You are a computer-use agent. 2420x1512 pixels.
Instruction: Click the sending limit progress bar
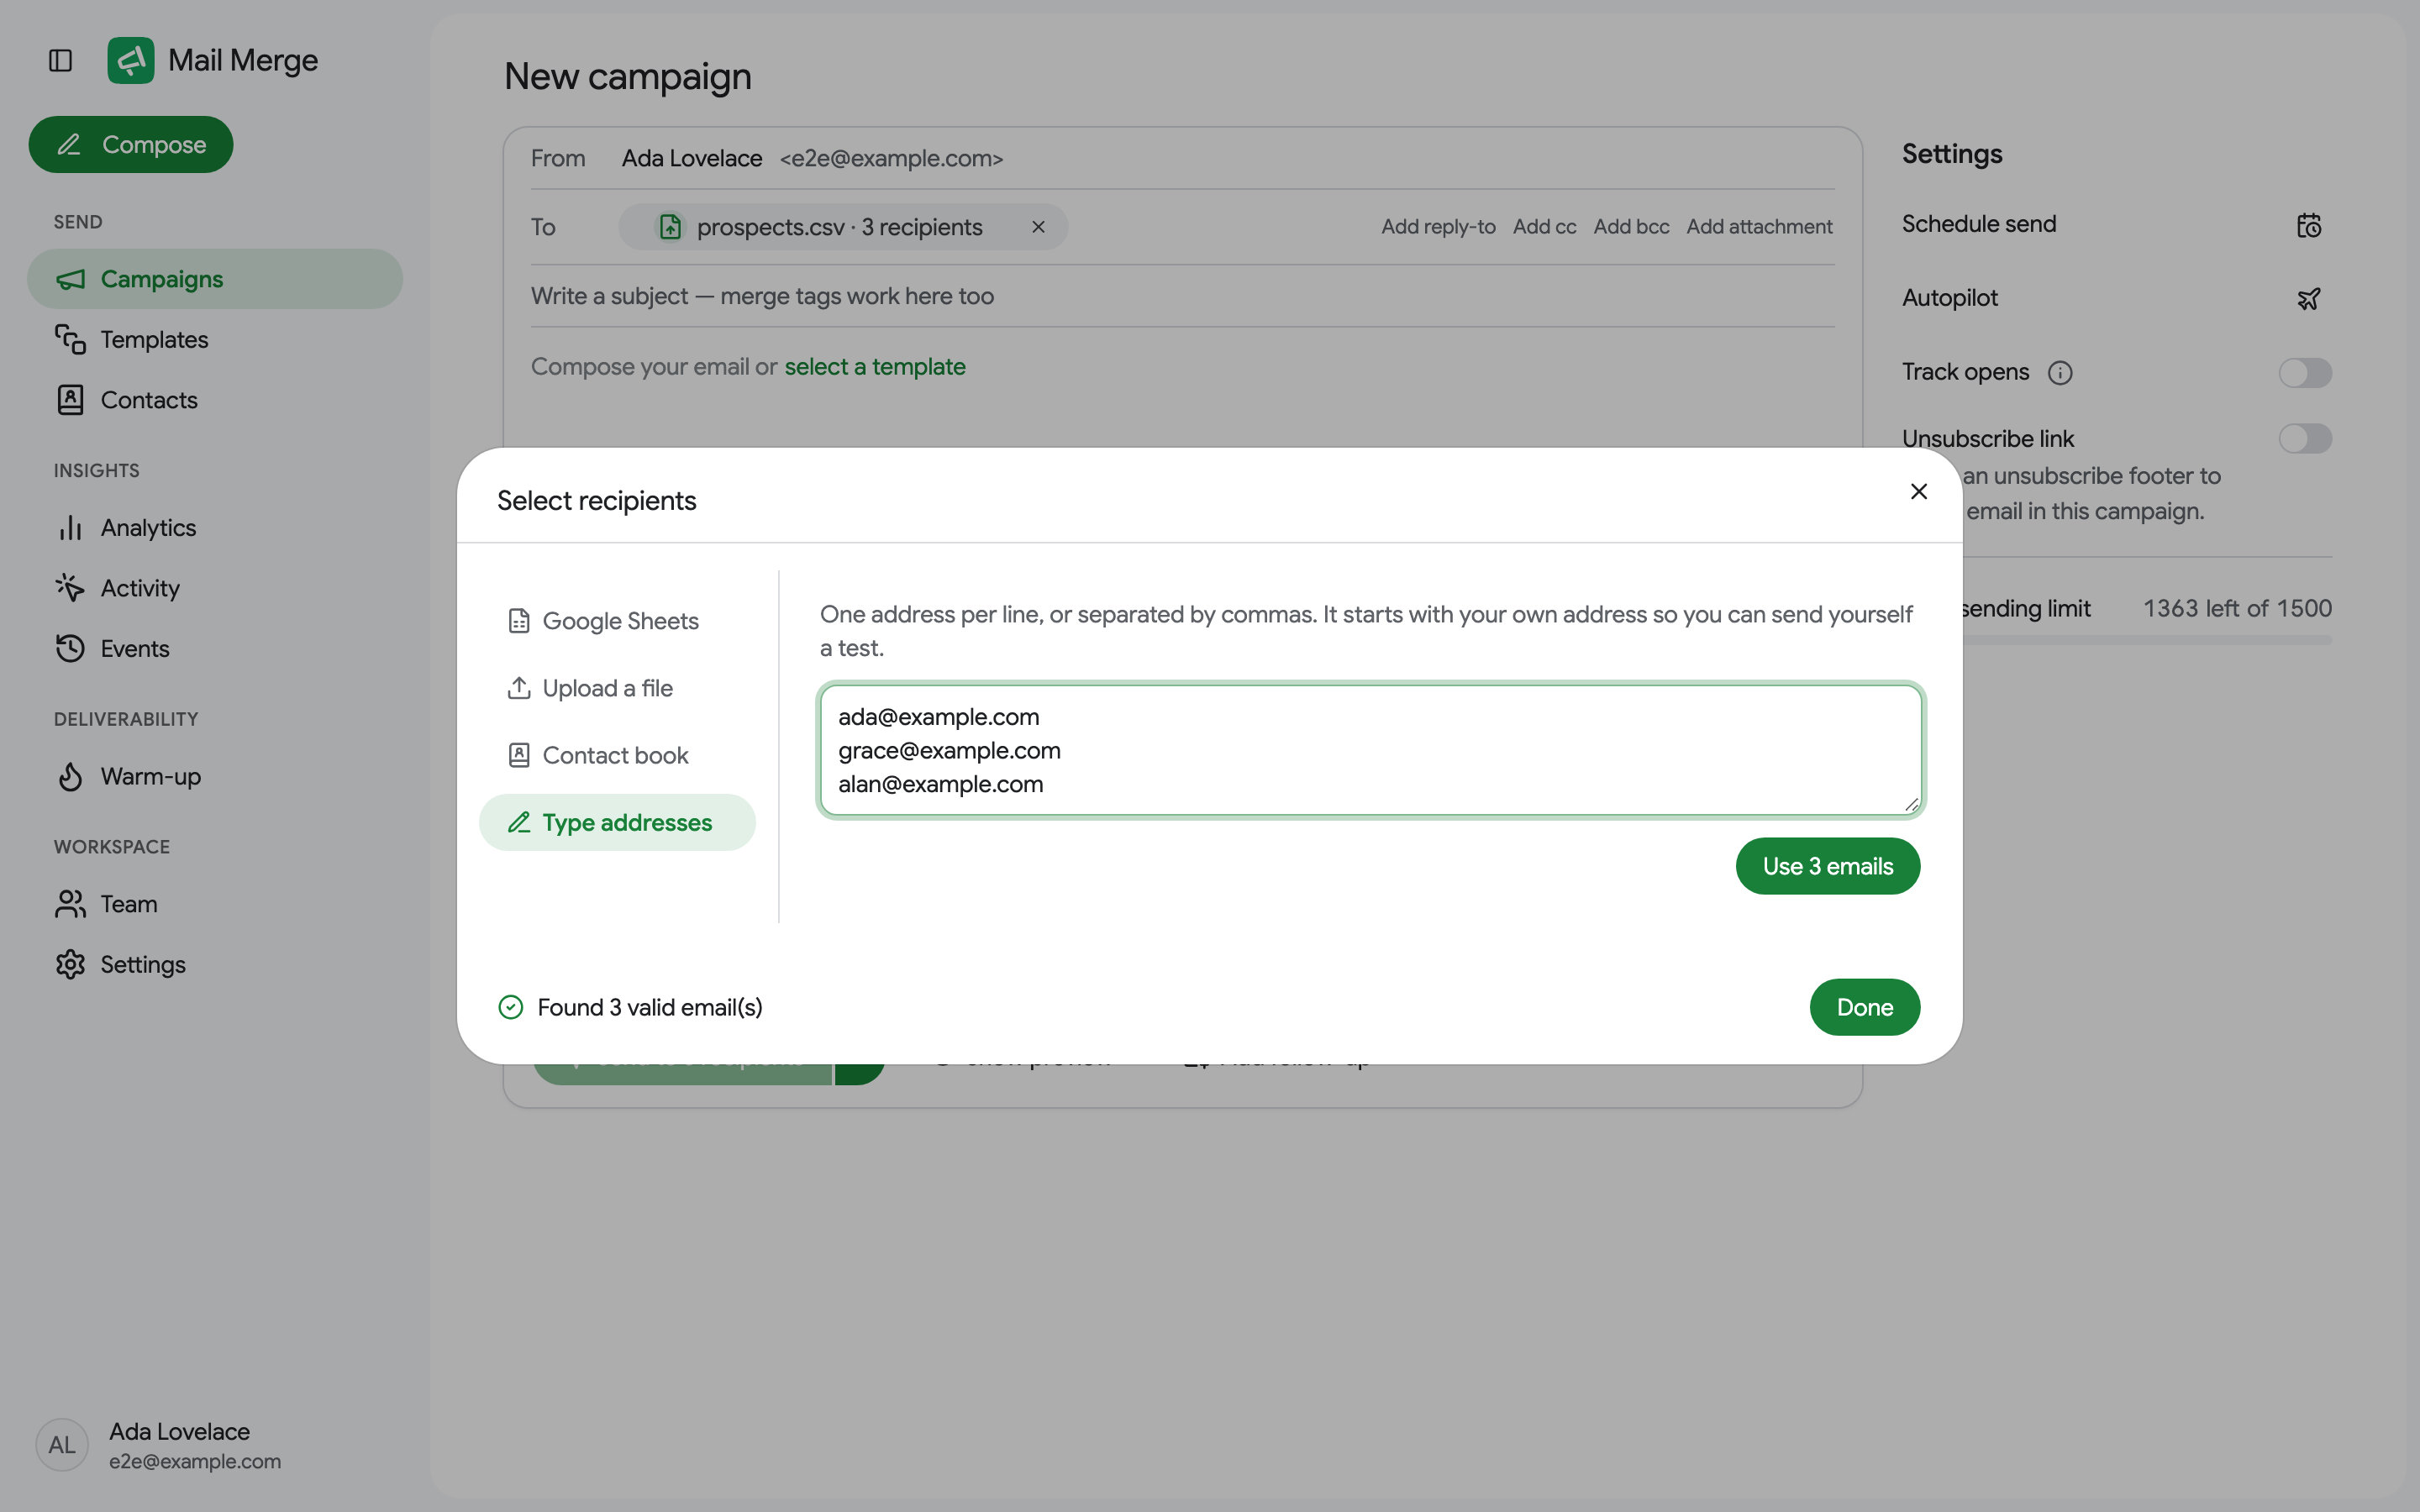pyautogui.click(x=2146, y=640)
